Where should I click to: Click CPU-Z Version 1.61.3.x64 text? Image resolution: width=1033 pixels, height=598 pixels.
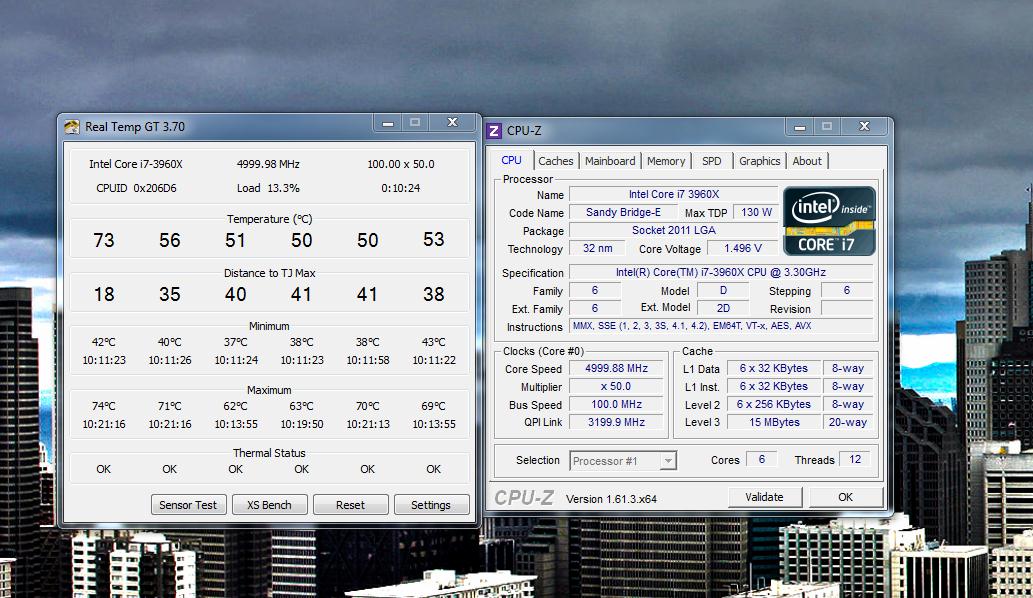[611, 499]
